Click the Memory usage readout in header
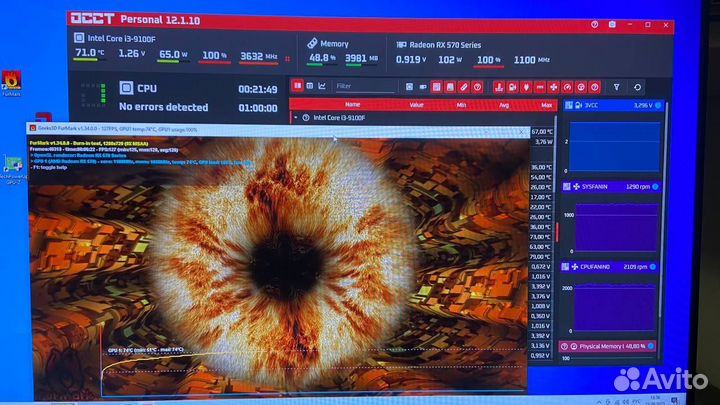720x405 pixels. [x=339, y=57]
